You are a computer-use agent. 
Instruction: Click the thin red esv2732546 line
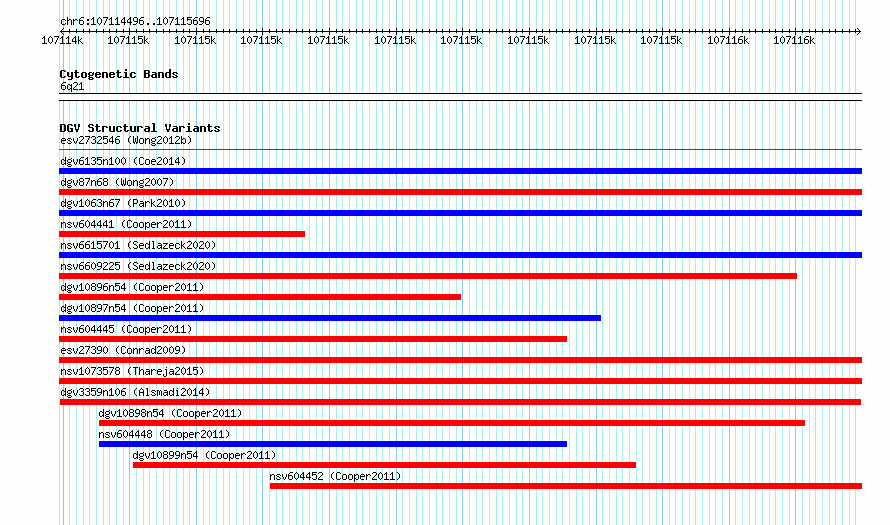(460, 150)
